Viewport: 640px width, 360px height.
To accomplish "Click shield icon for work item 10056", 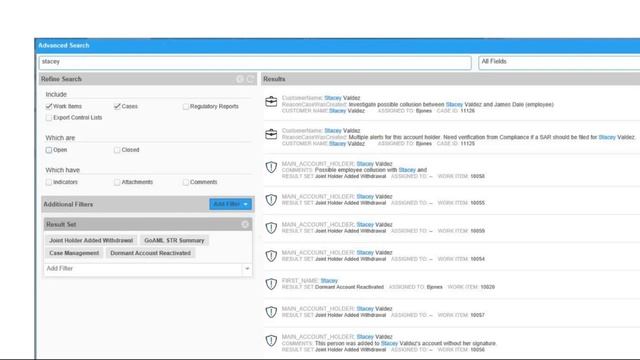I will (x=271, y=340).
